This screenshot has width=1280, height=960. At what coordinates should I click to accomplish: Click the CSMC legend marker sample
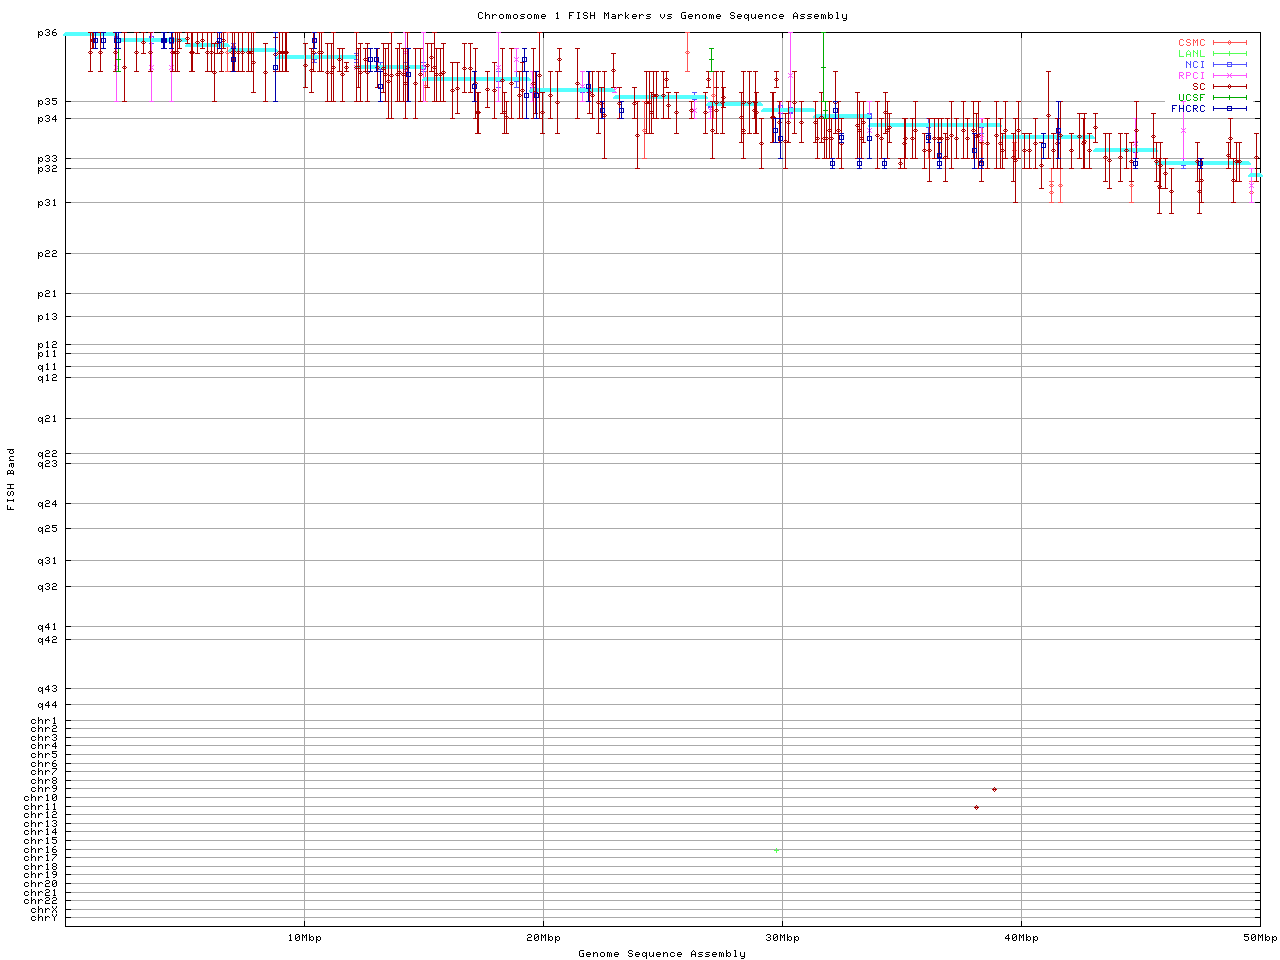pos(1229,43)
